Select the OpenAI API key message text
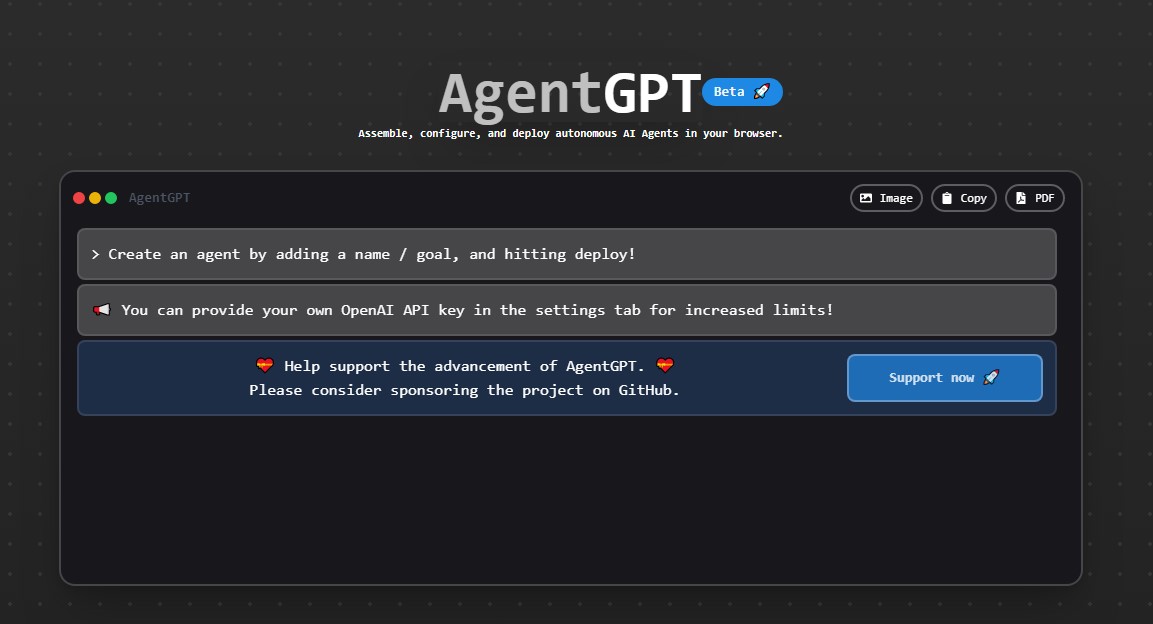This screenshot has height=624, width=1153. (477, 310)
